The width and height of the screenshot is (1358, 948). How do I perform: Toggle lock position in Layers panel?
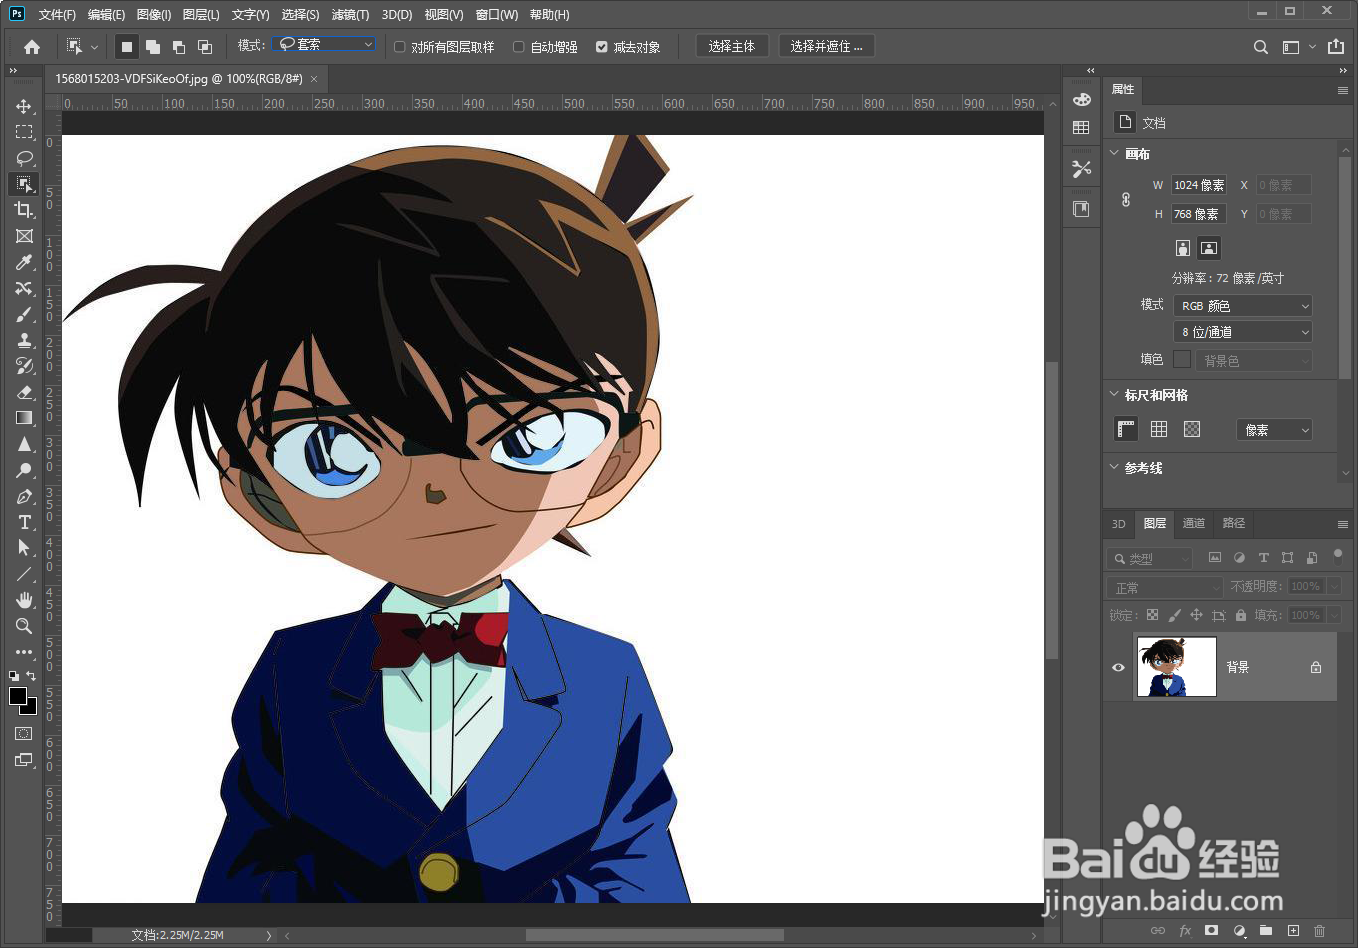point(1196,615)
